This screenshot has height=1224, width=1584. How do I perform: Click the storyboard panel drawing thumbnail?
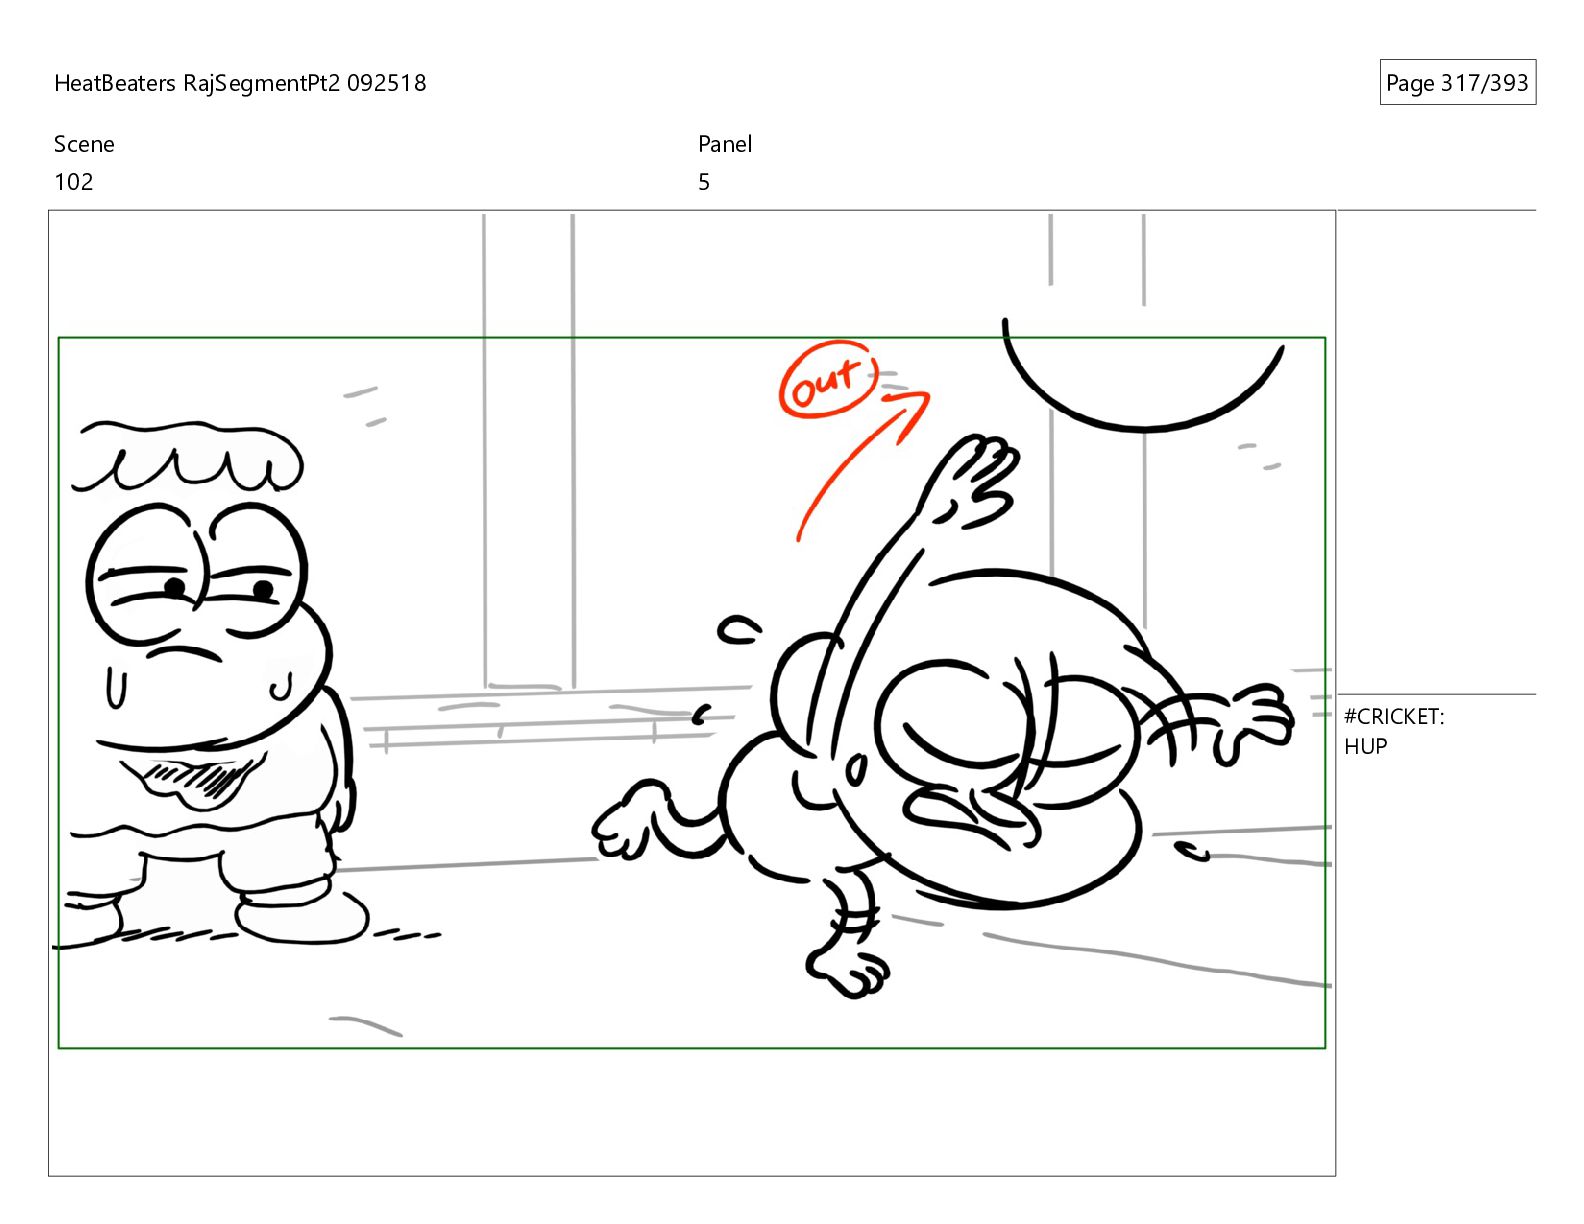[692, 693]
